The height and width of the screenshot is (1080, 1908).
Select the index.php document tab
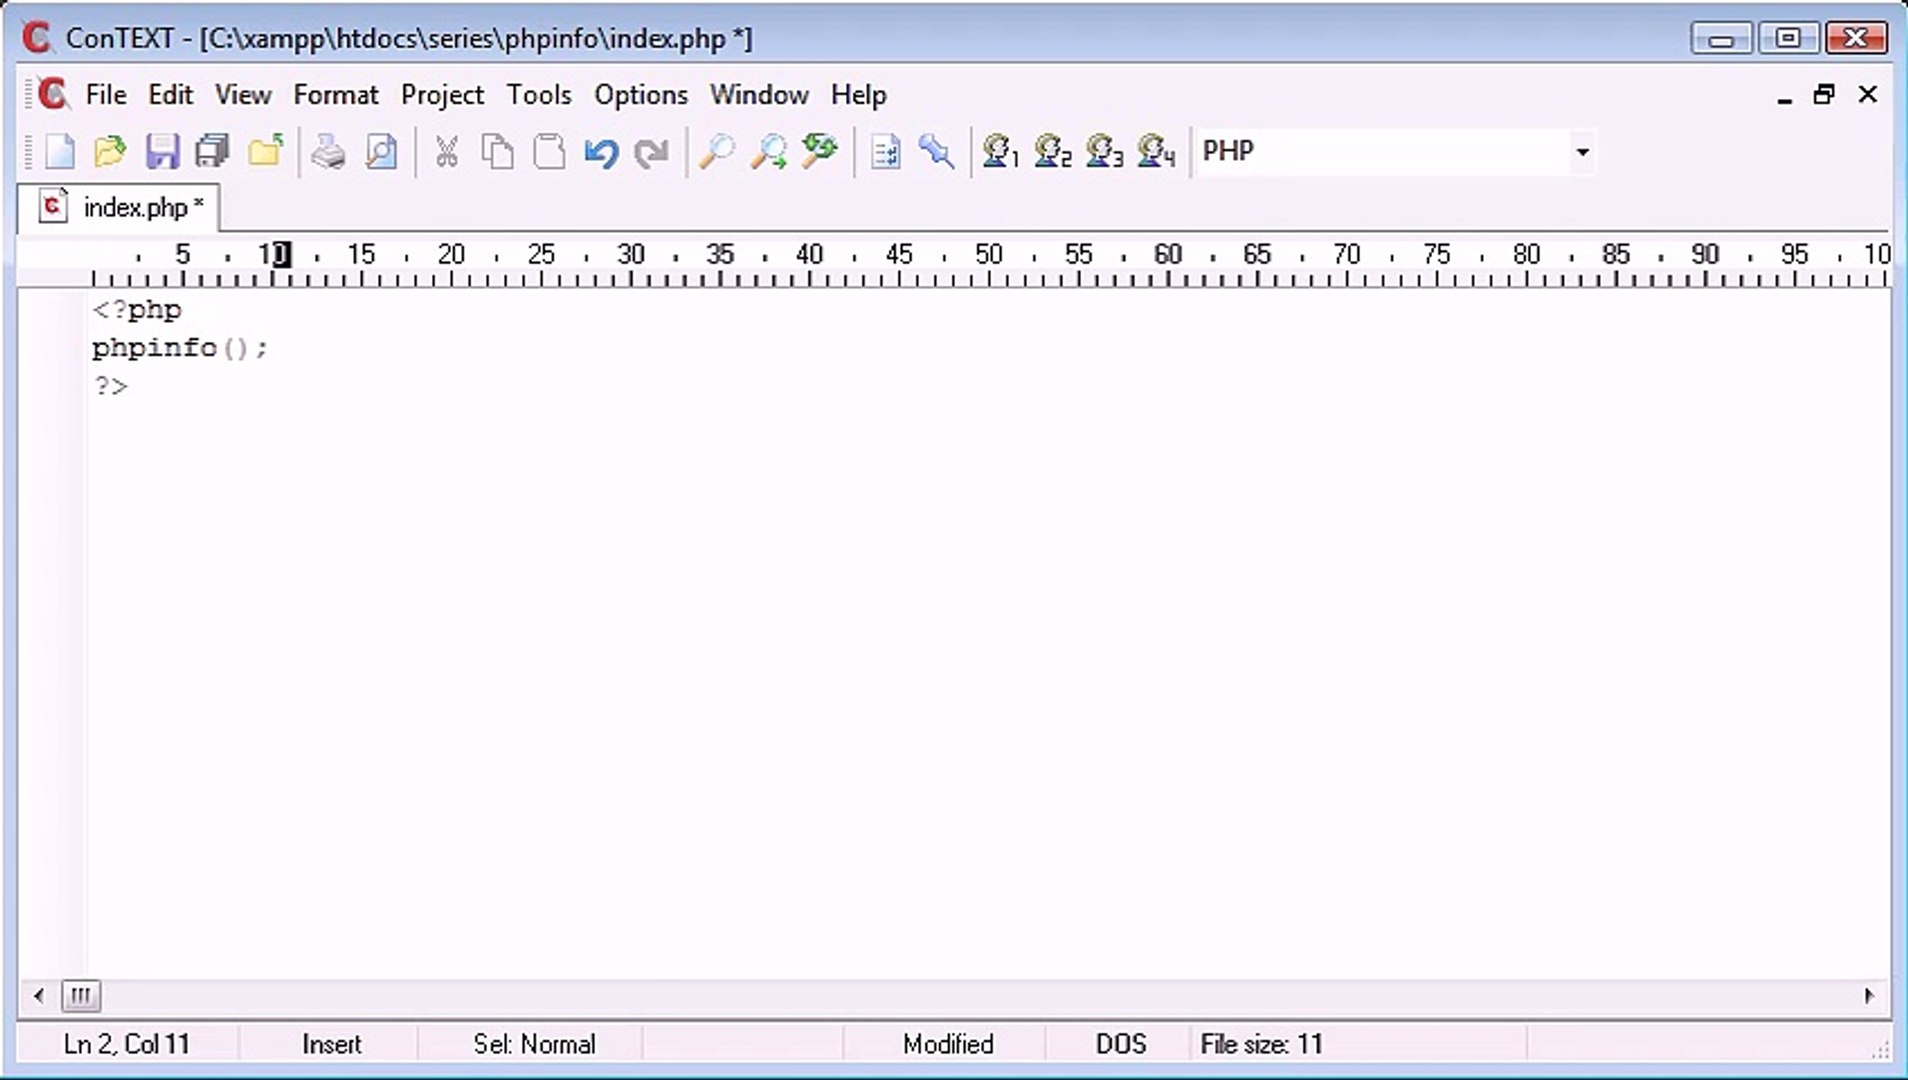click(120, 208)
